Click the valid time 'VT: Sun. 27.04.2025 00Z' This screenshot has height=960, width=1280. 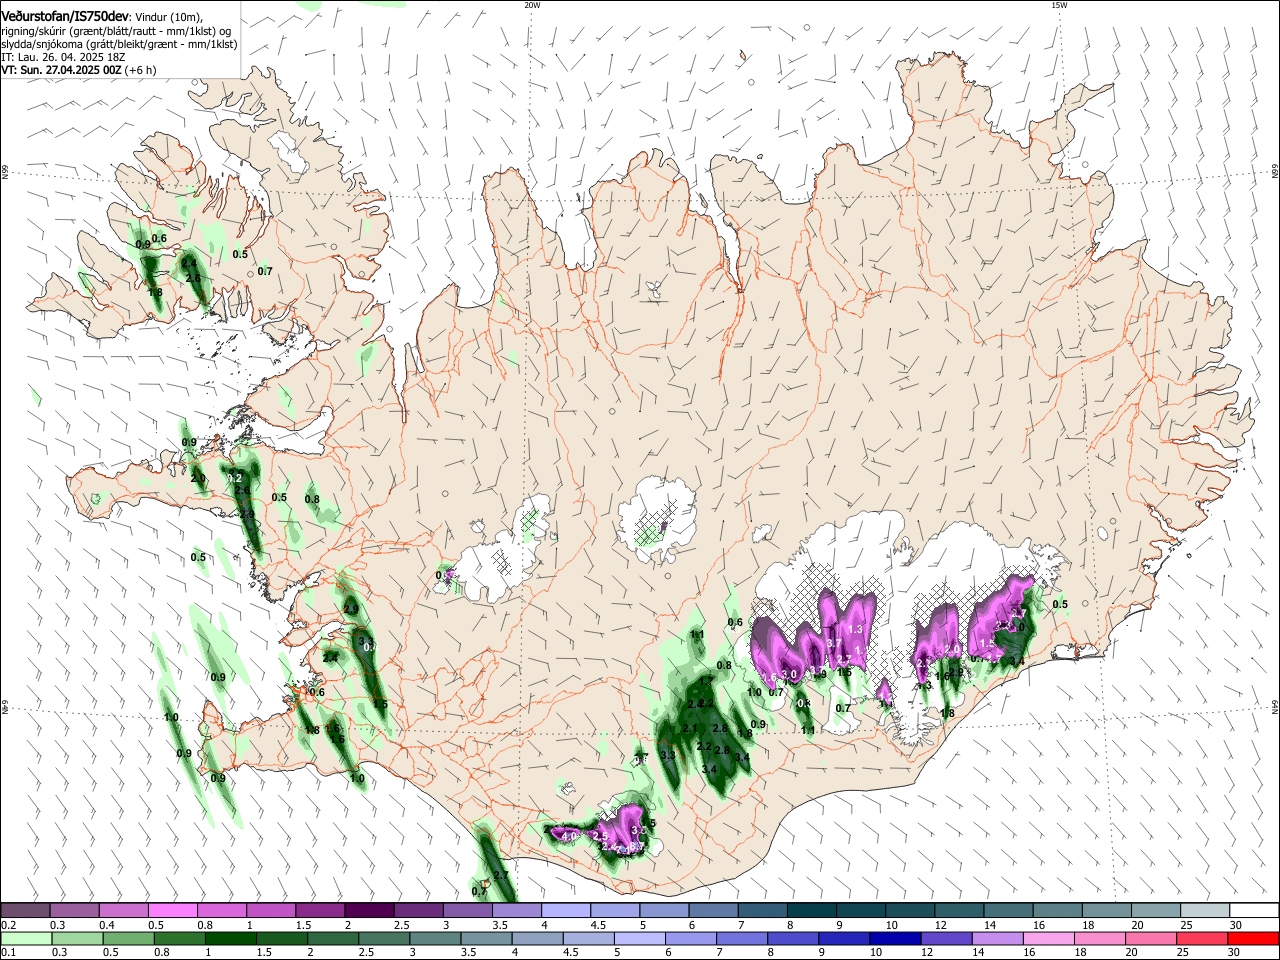pyautogui.click(x=61, y=70)
